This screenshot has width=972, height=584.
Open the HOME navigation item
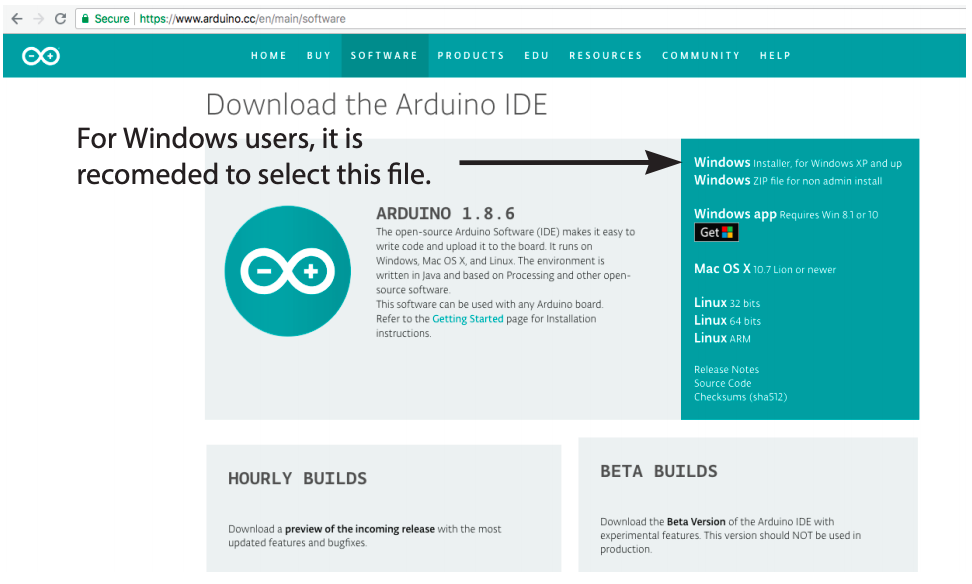[268, 56]
